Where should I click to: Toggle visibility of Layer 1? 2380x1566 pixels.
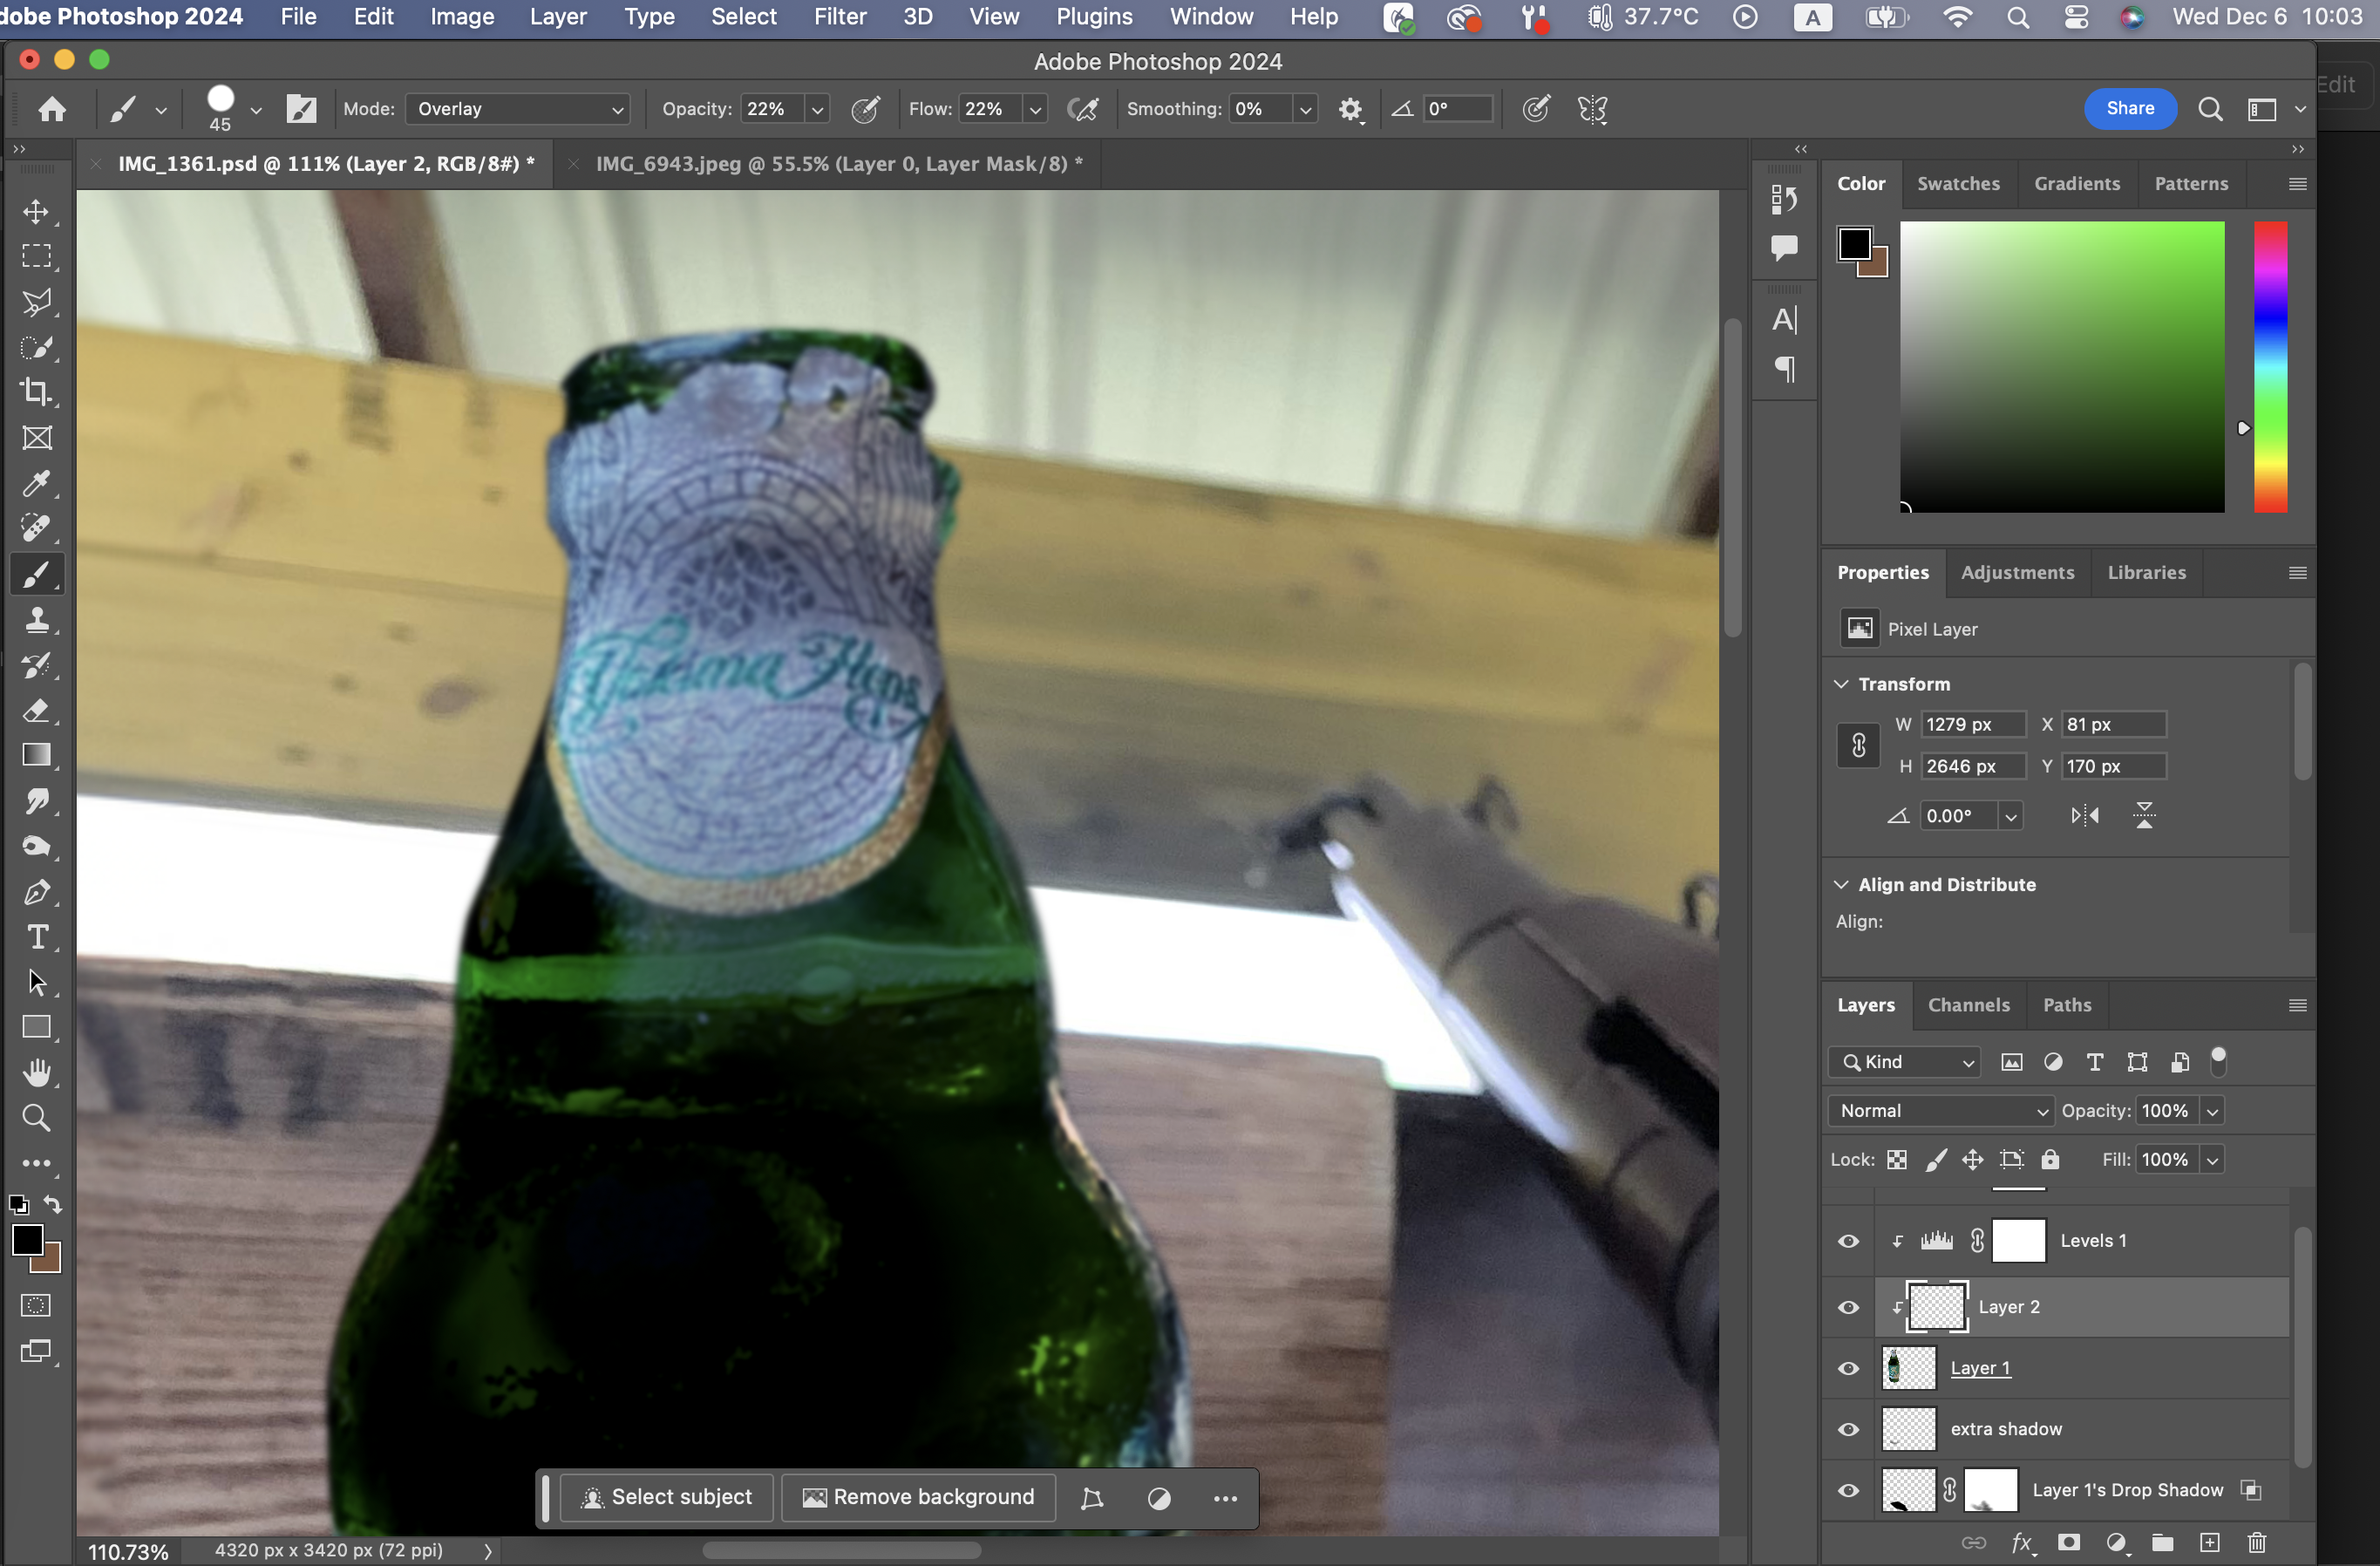click(x=1848, y=1368)
